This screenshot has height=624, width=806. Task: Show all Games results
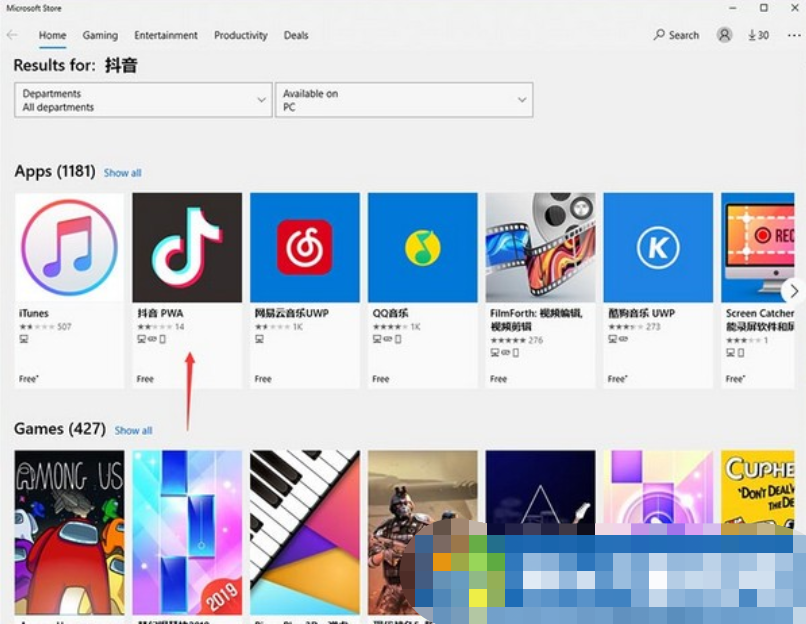pyautogui.click(x=133, y=430)
